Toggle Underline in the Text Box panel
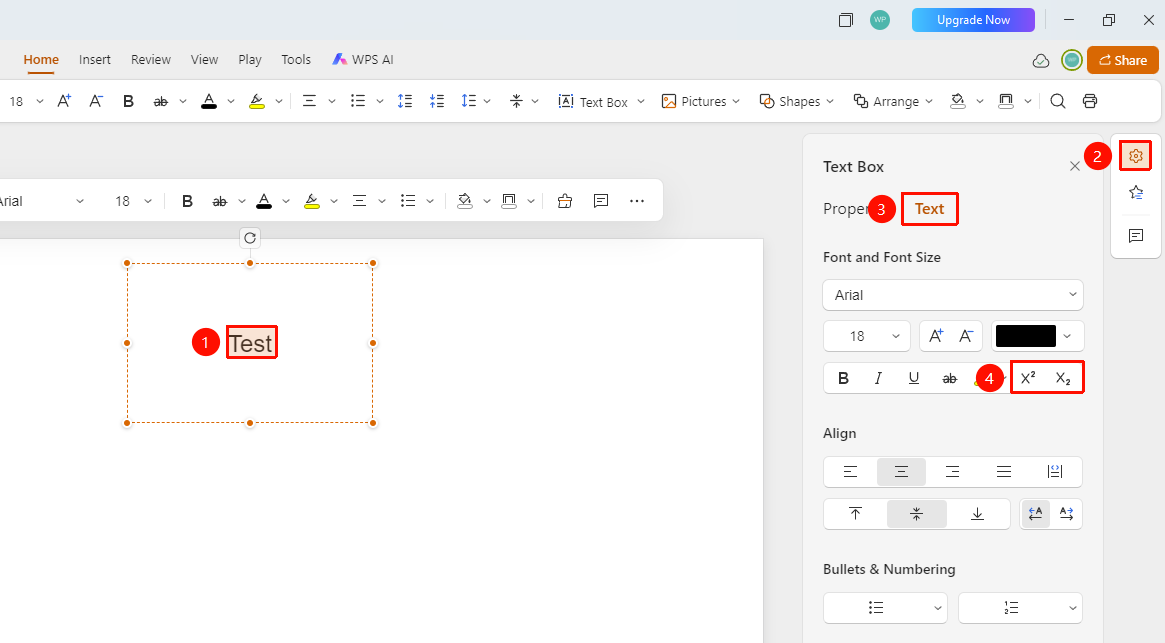Screen dimensions: 1165x643 (x=914, y=378)
